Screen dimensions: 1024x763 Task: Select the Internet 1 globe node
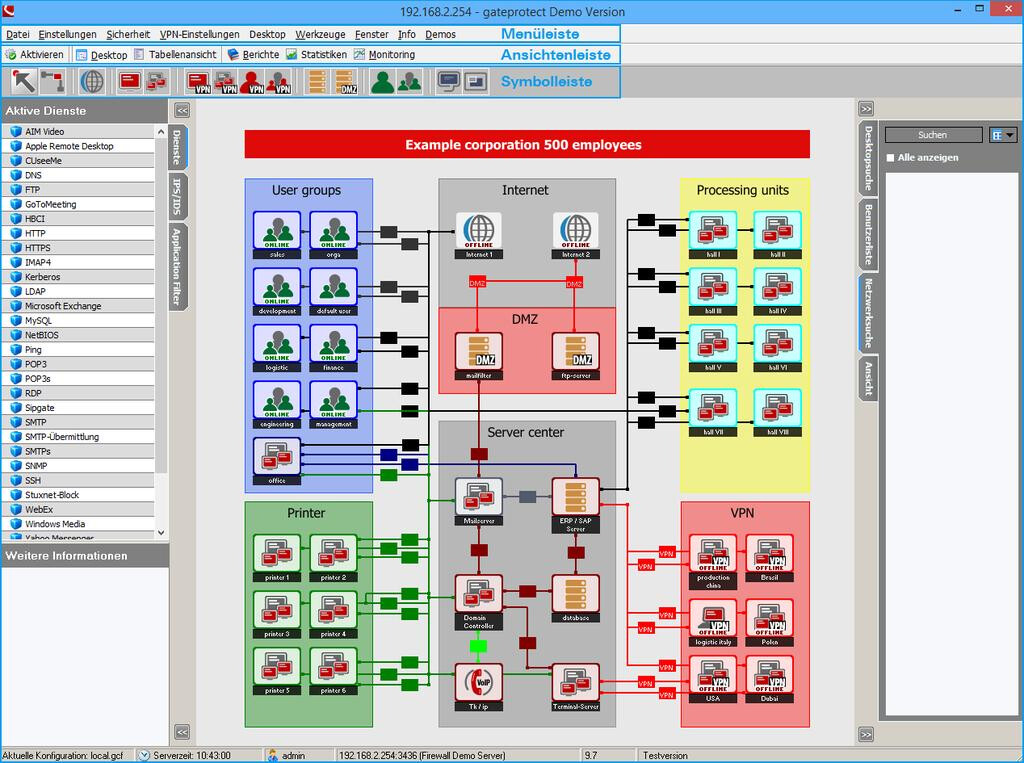click(479, 235)
